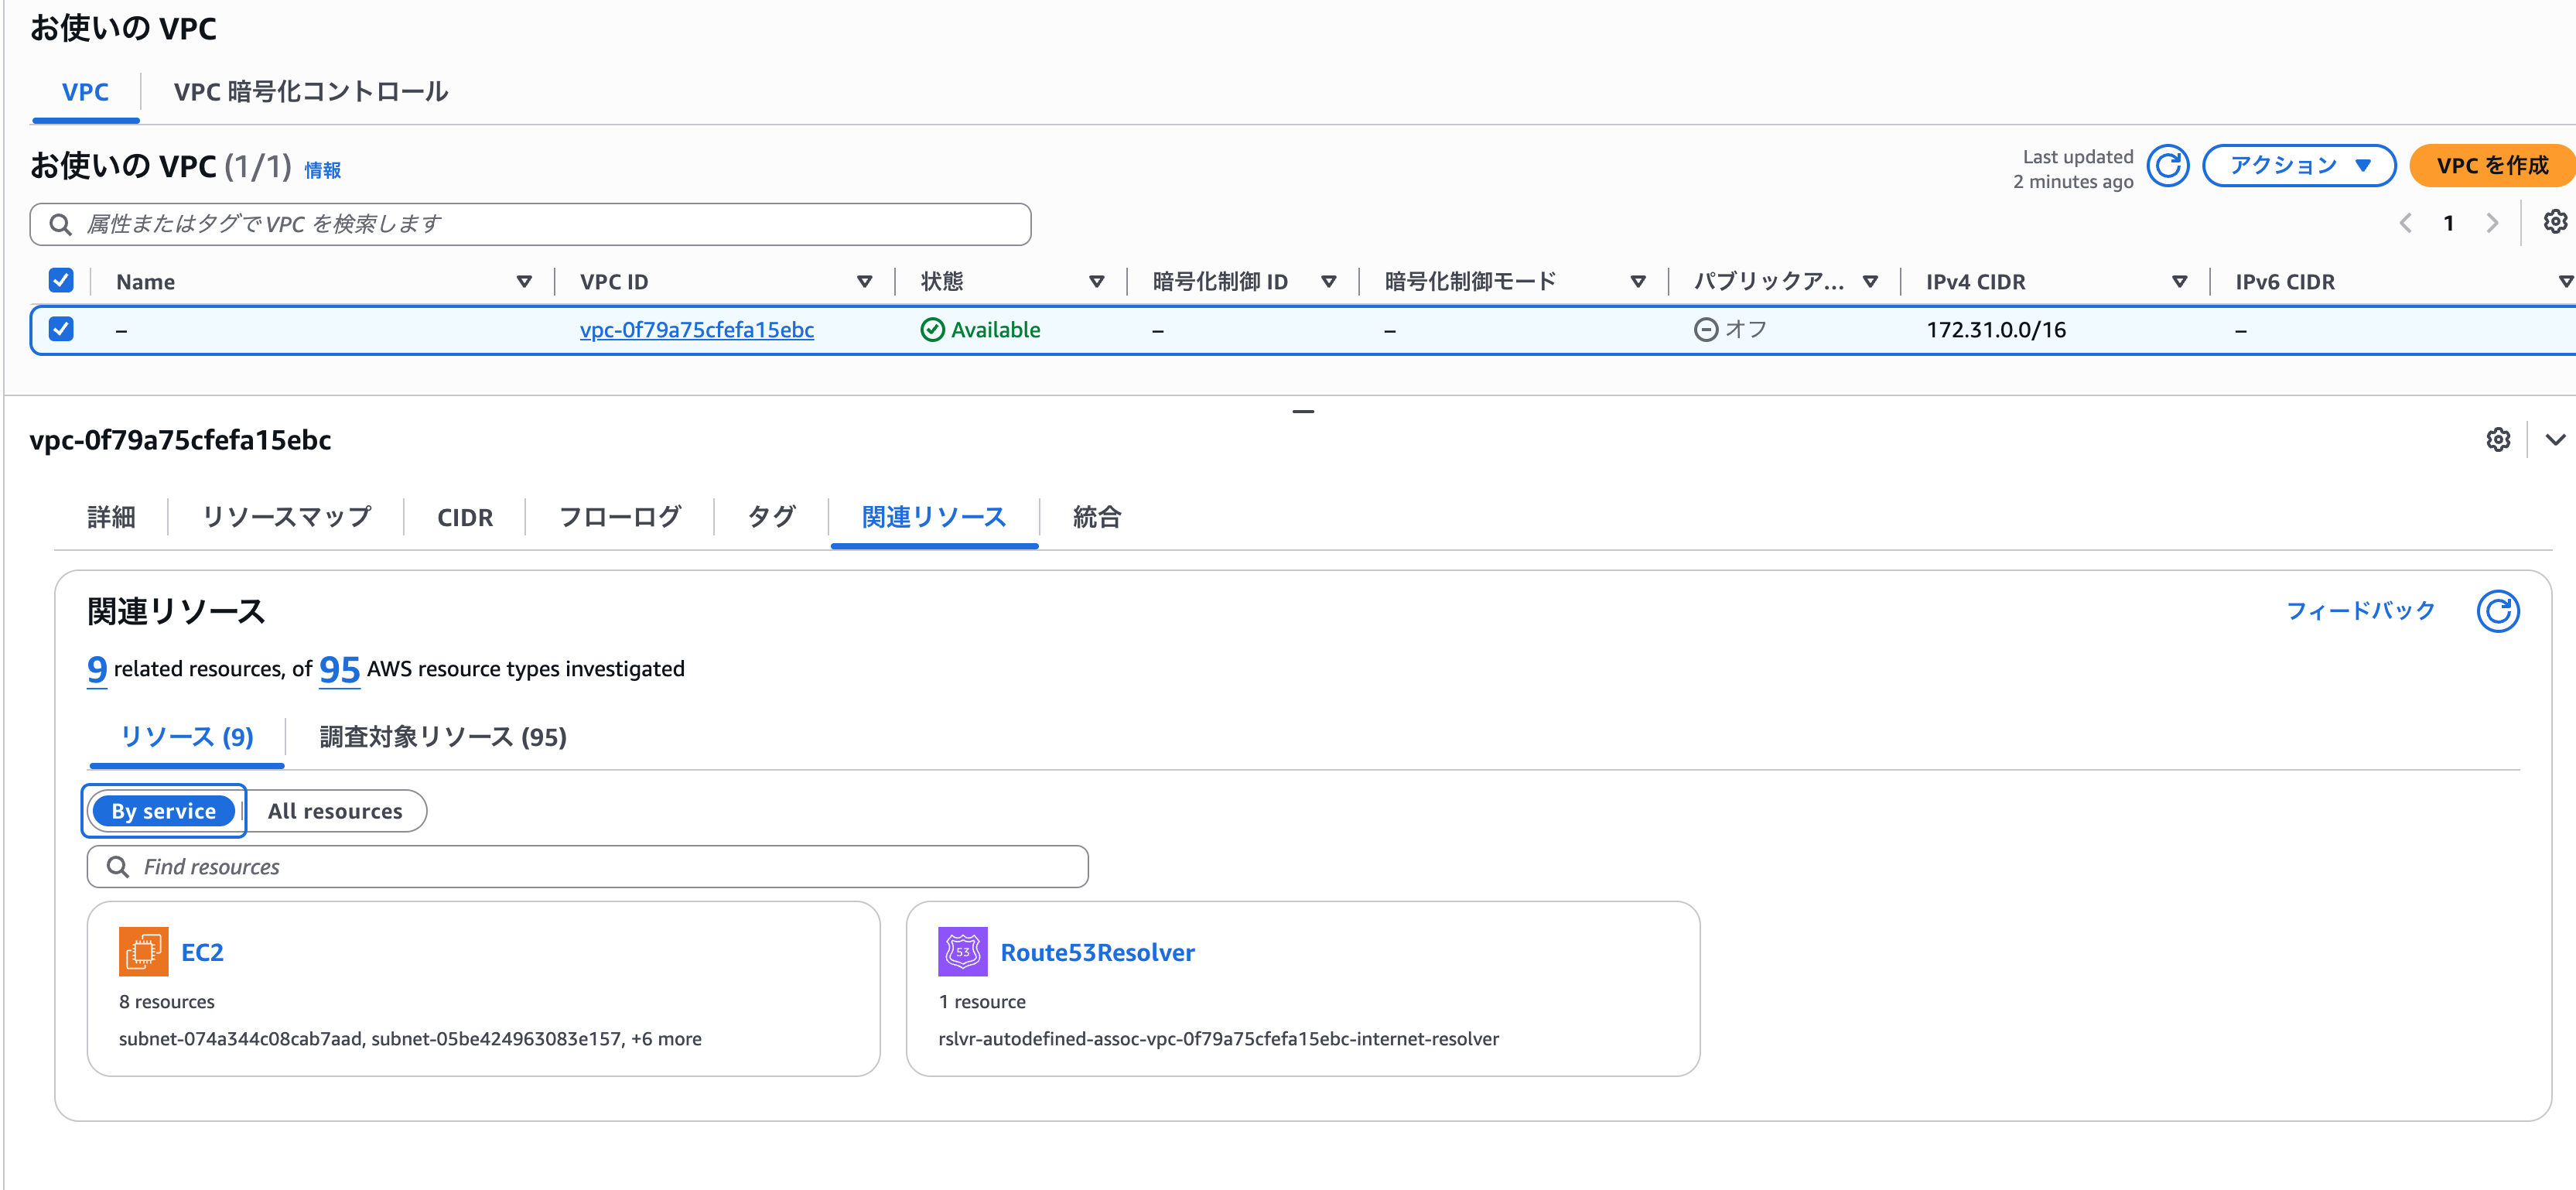Focus the VPC search input field
Screen dimensions: 2576x1190
[x=530, y=224]
